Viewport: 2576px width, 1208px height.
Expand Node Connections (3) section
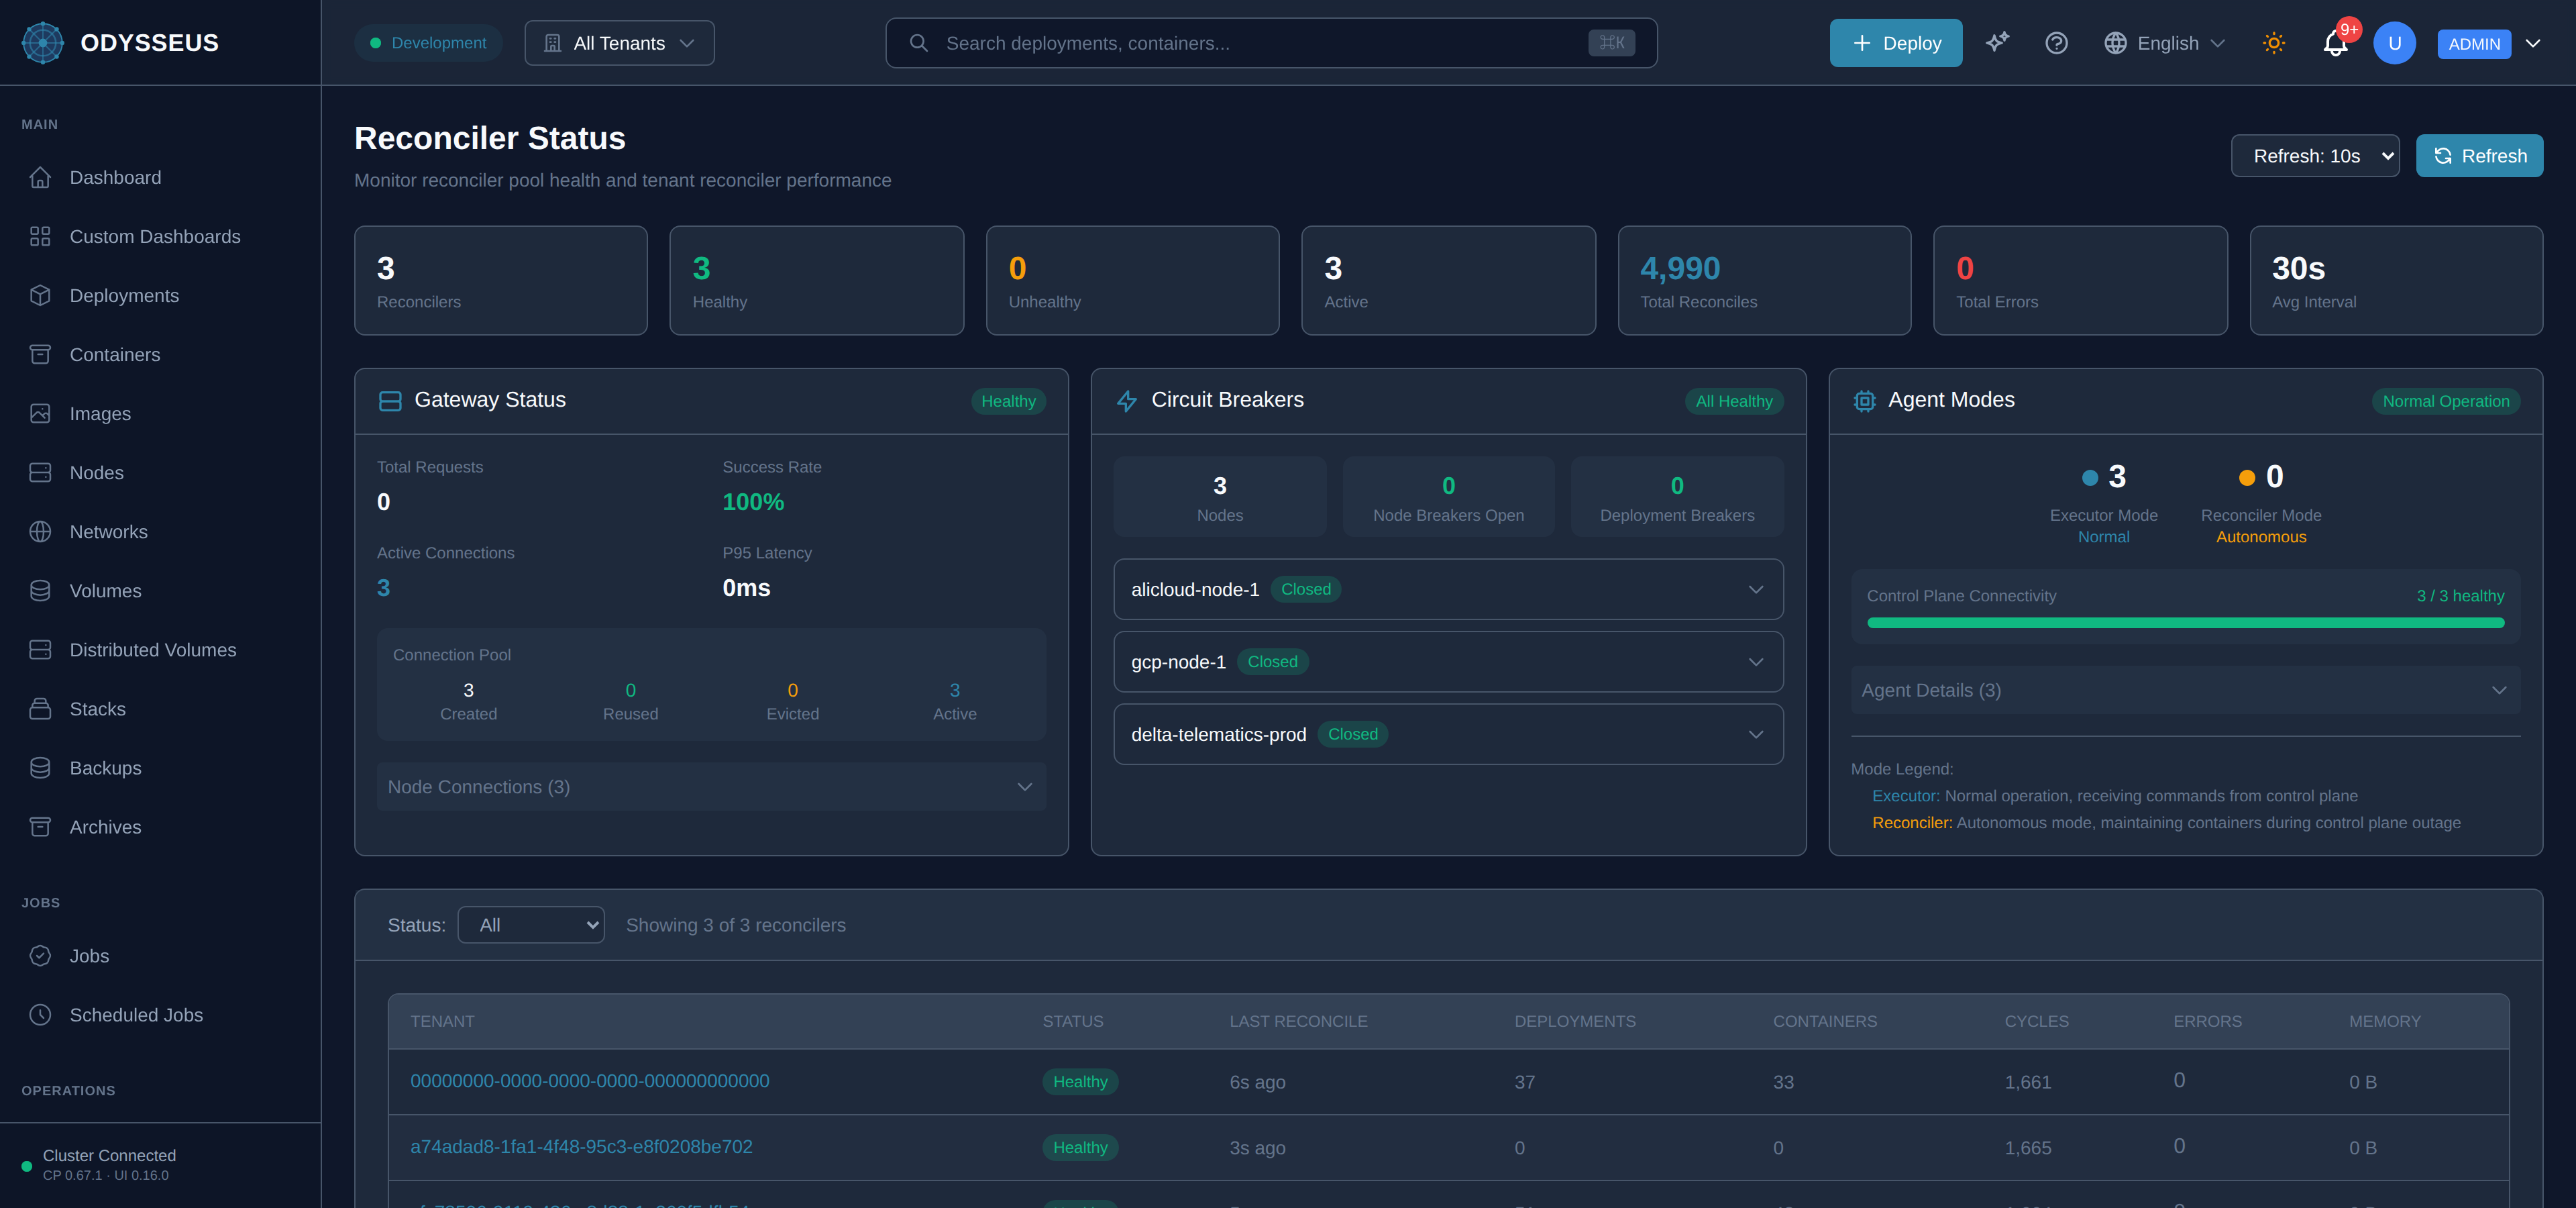pos(711,787)
